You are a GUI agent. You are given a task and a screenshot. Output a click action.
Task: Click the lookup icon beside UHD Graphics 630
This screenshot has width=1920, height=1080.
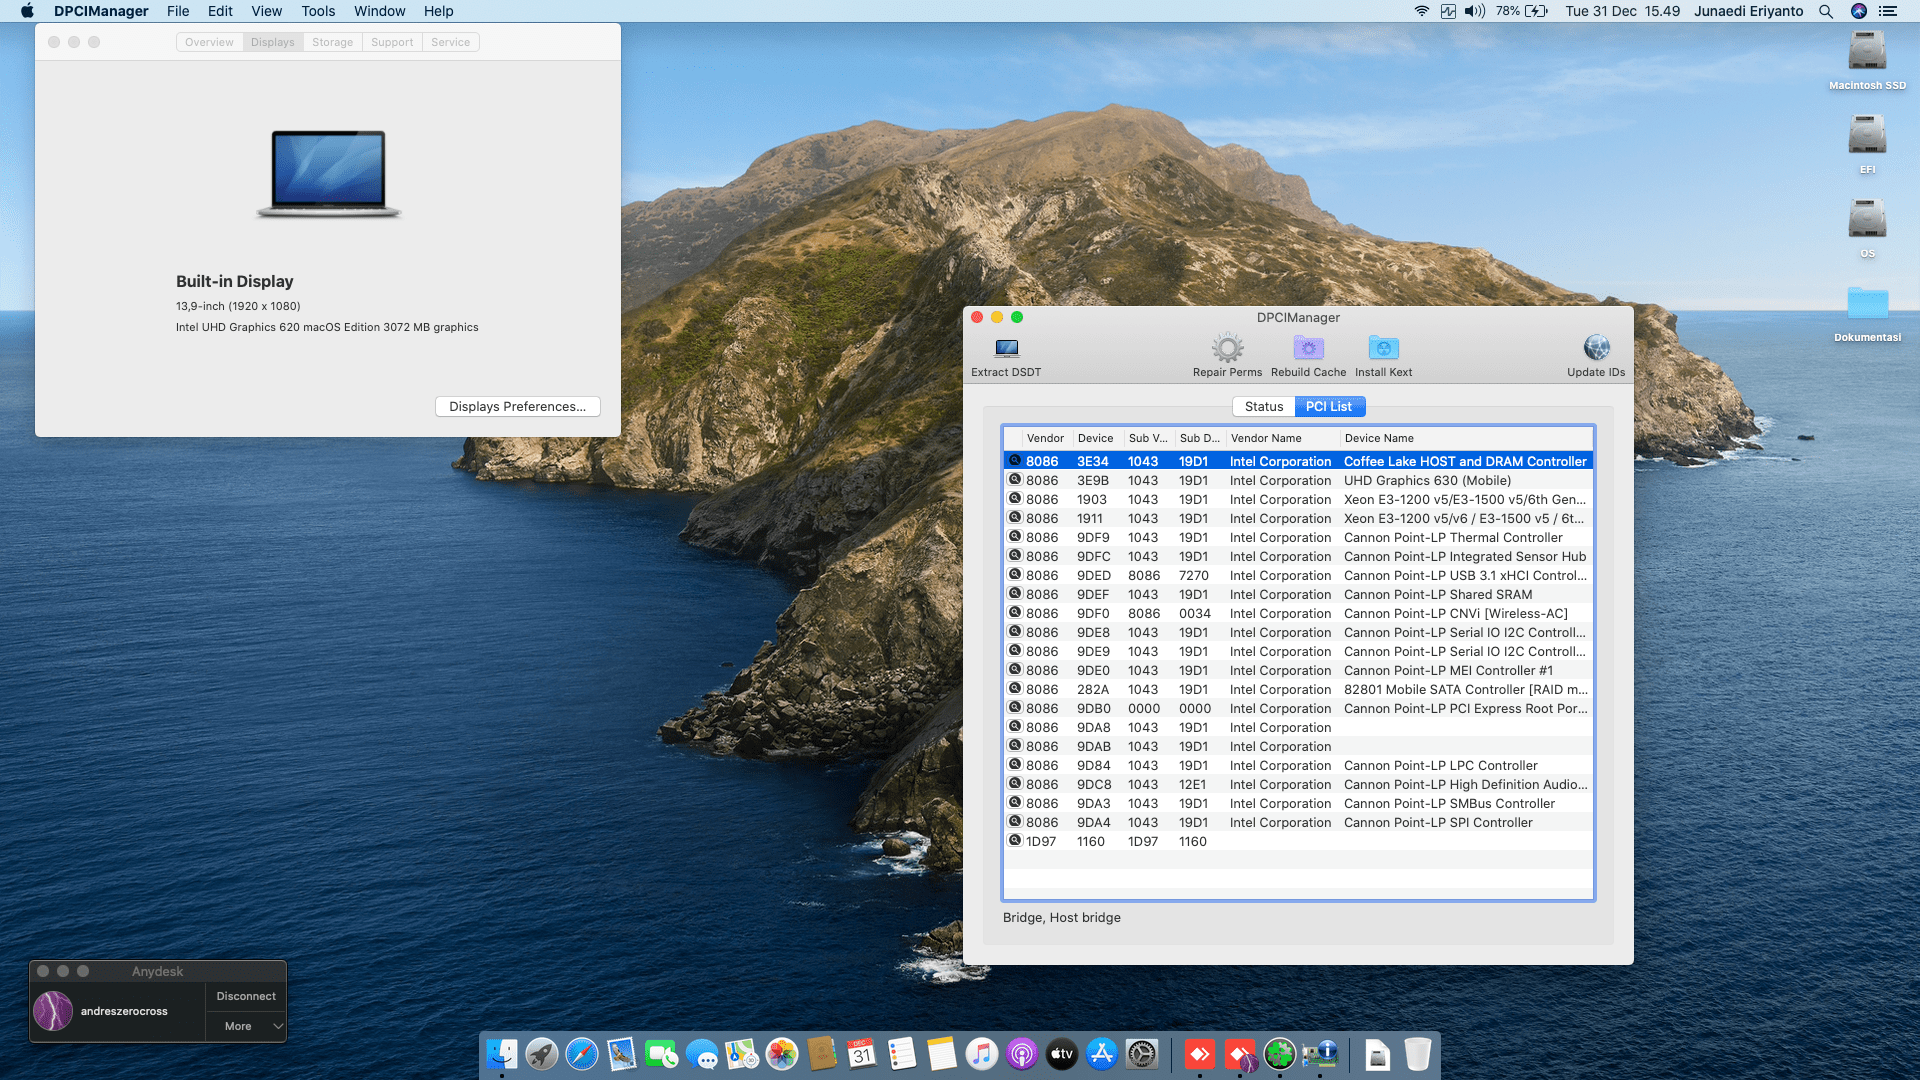pos(1015,480)
